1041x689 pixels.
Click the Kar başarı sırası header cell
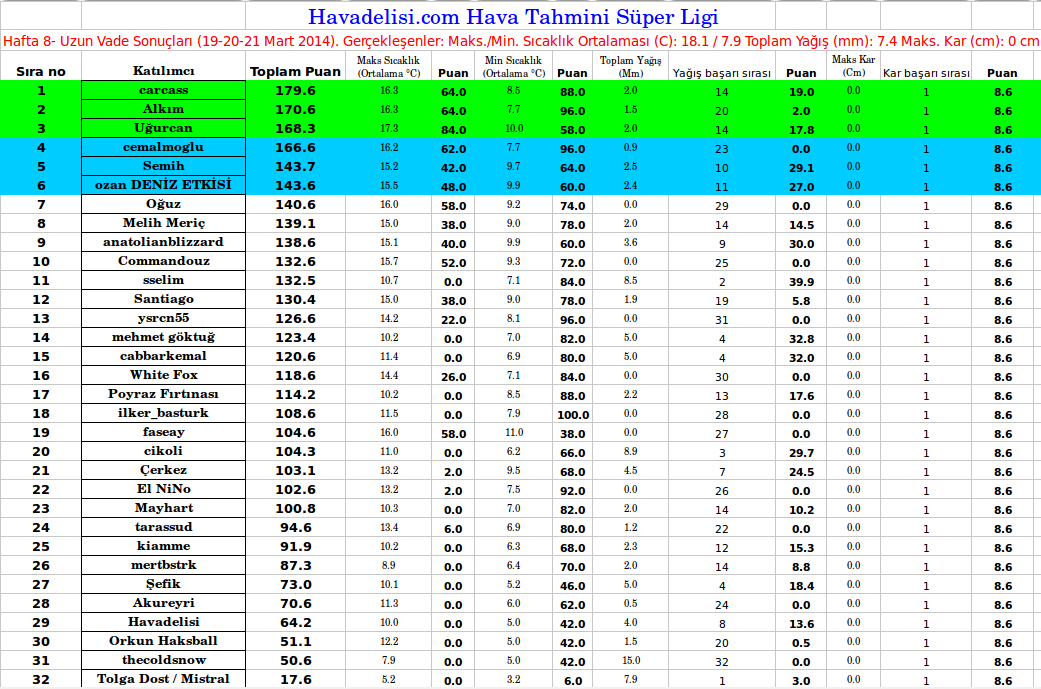pos(926,73)
